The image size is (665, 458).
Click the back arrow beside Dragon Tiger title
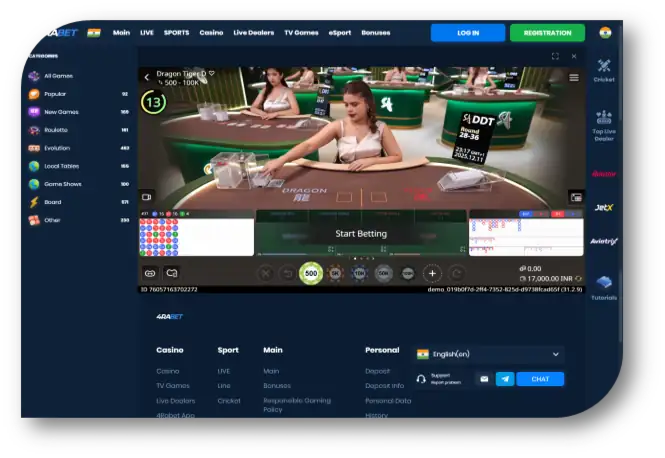tap(147, 76)
